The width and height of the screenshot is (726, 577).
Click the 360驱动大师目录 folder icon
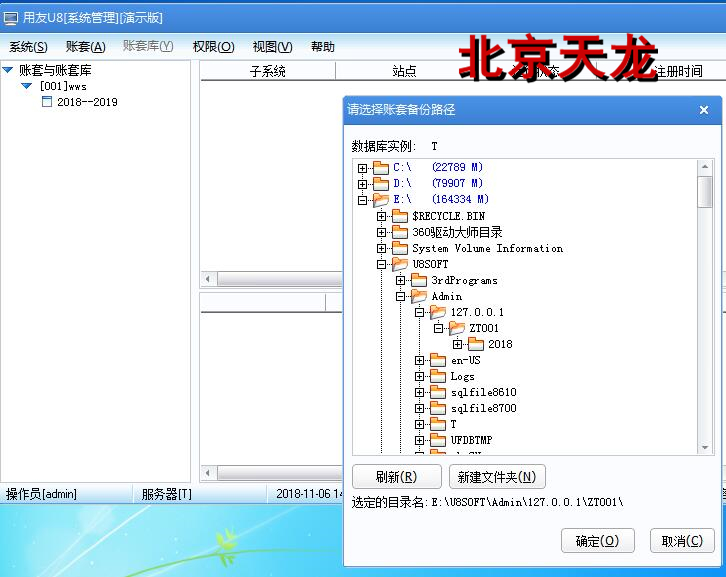(x=400, y=232)
